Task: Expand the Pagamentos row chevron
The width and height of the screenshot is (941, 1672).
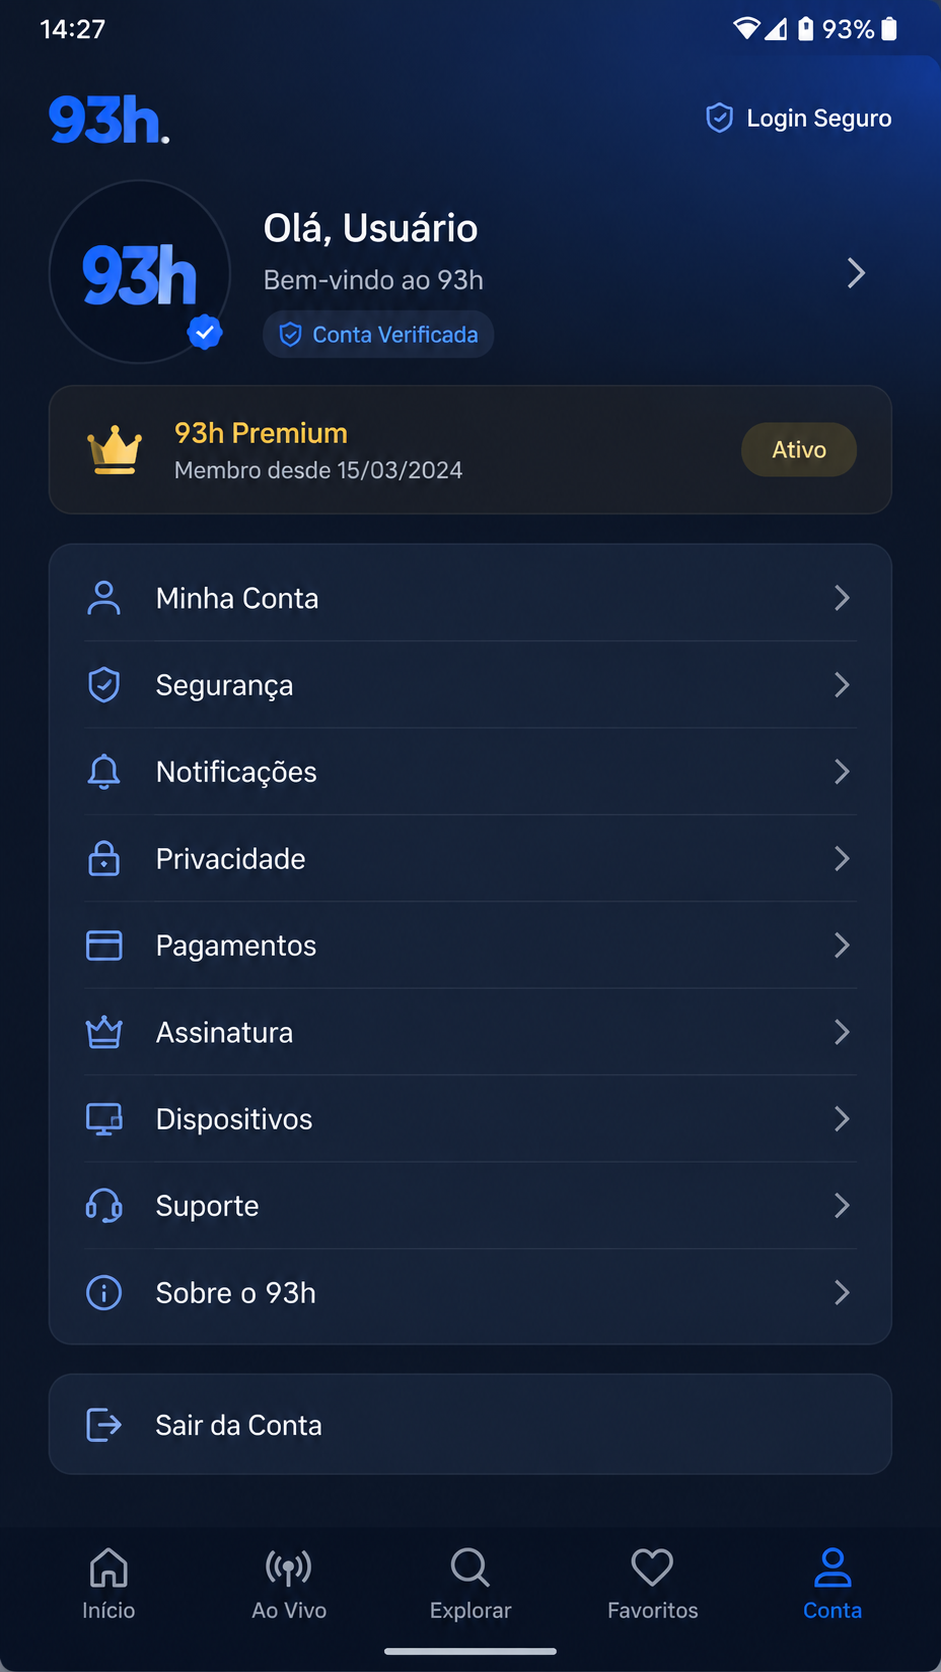Action: tap(842, 946)
